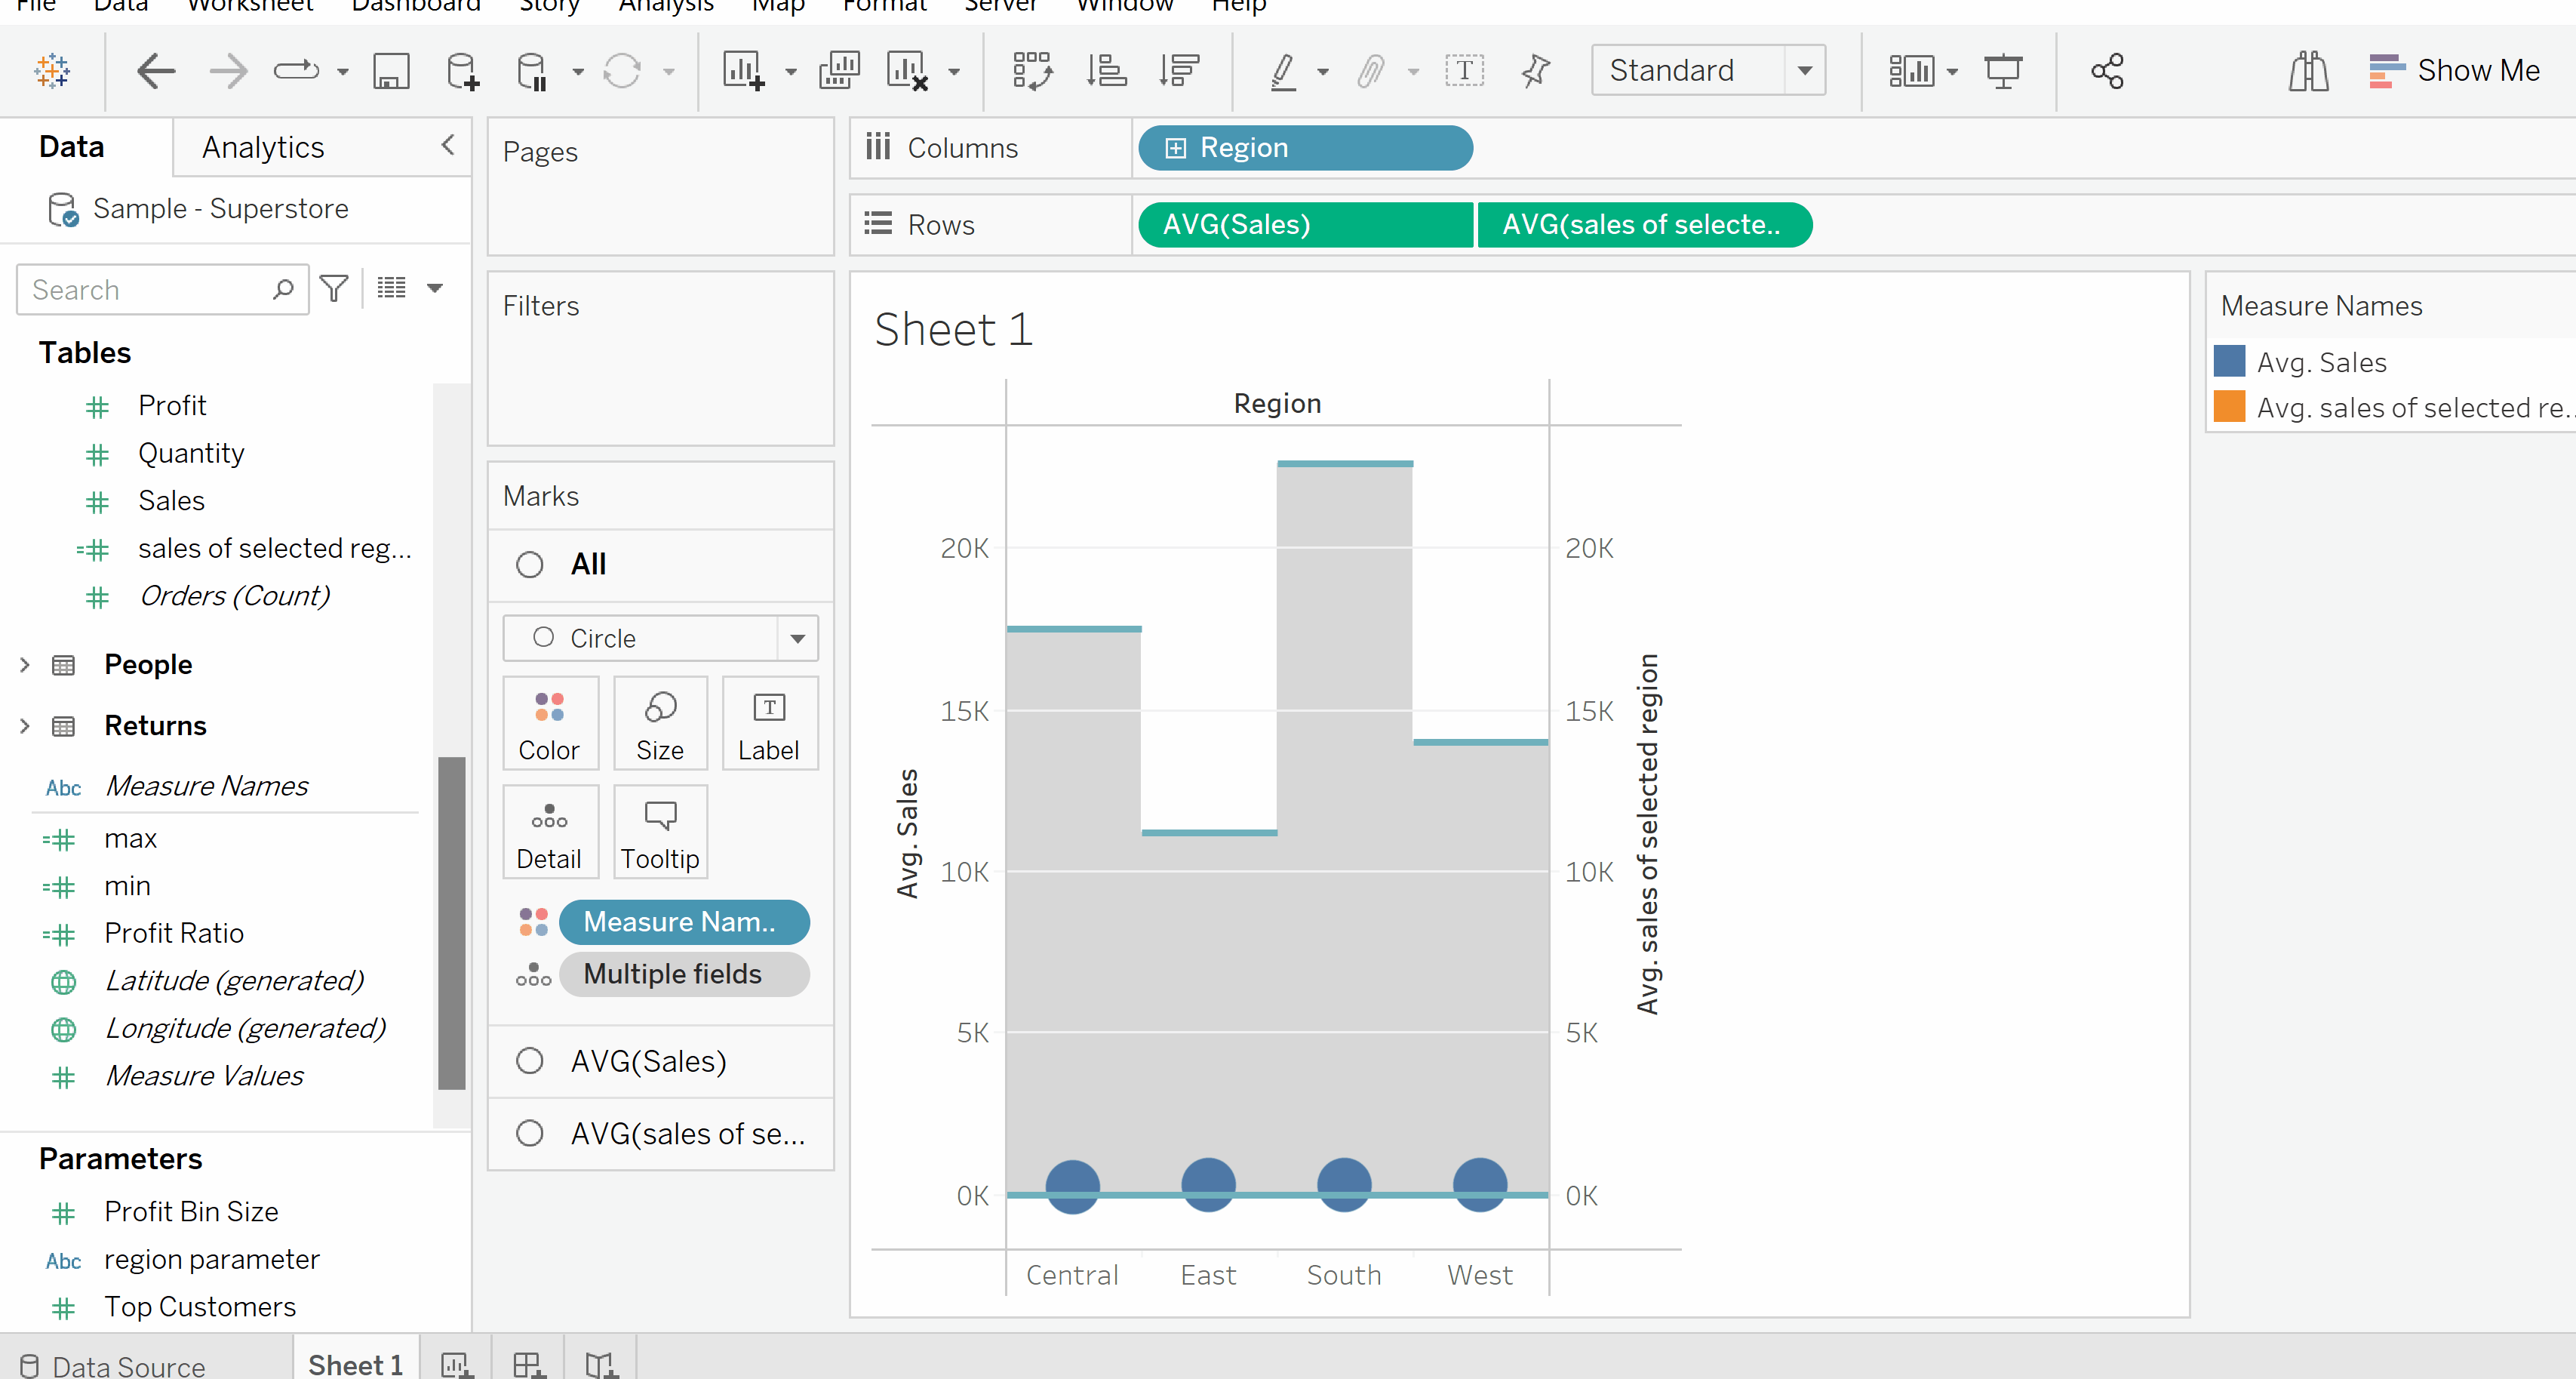Open the Color marks card

[549, 723]
